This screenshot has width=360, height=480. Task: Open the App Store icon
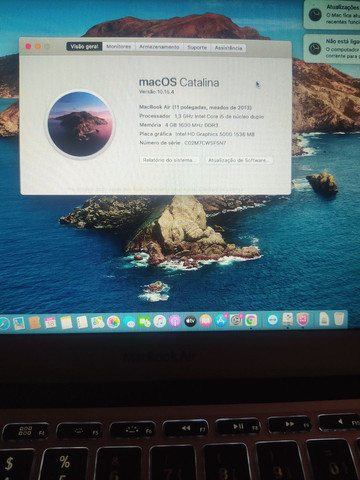click(220, 320)
